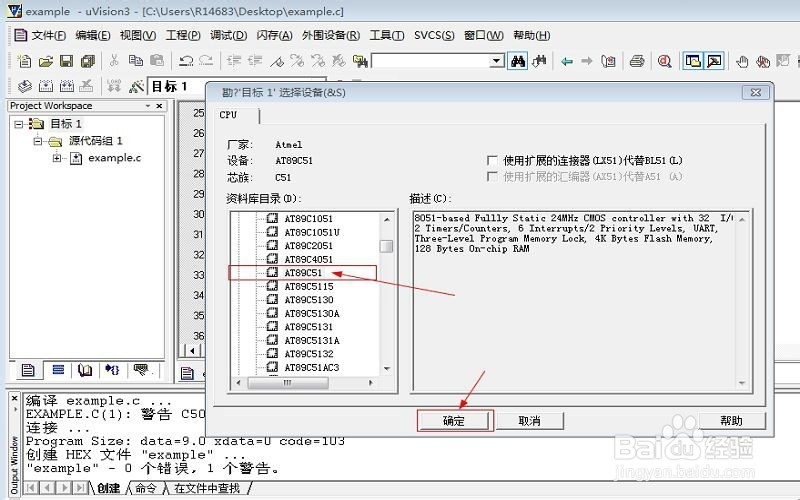Click the 帮助 button in dialog
The width and height of the screenshot is (800, 500).
coord(732,421)
